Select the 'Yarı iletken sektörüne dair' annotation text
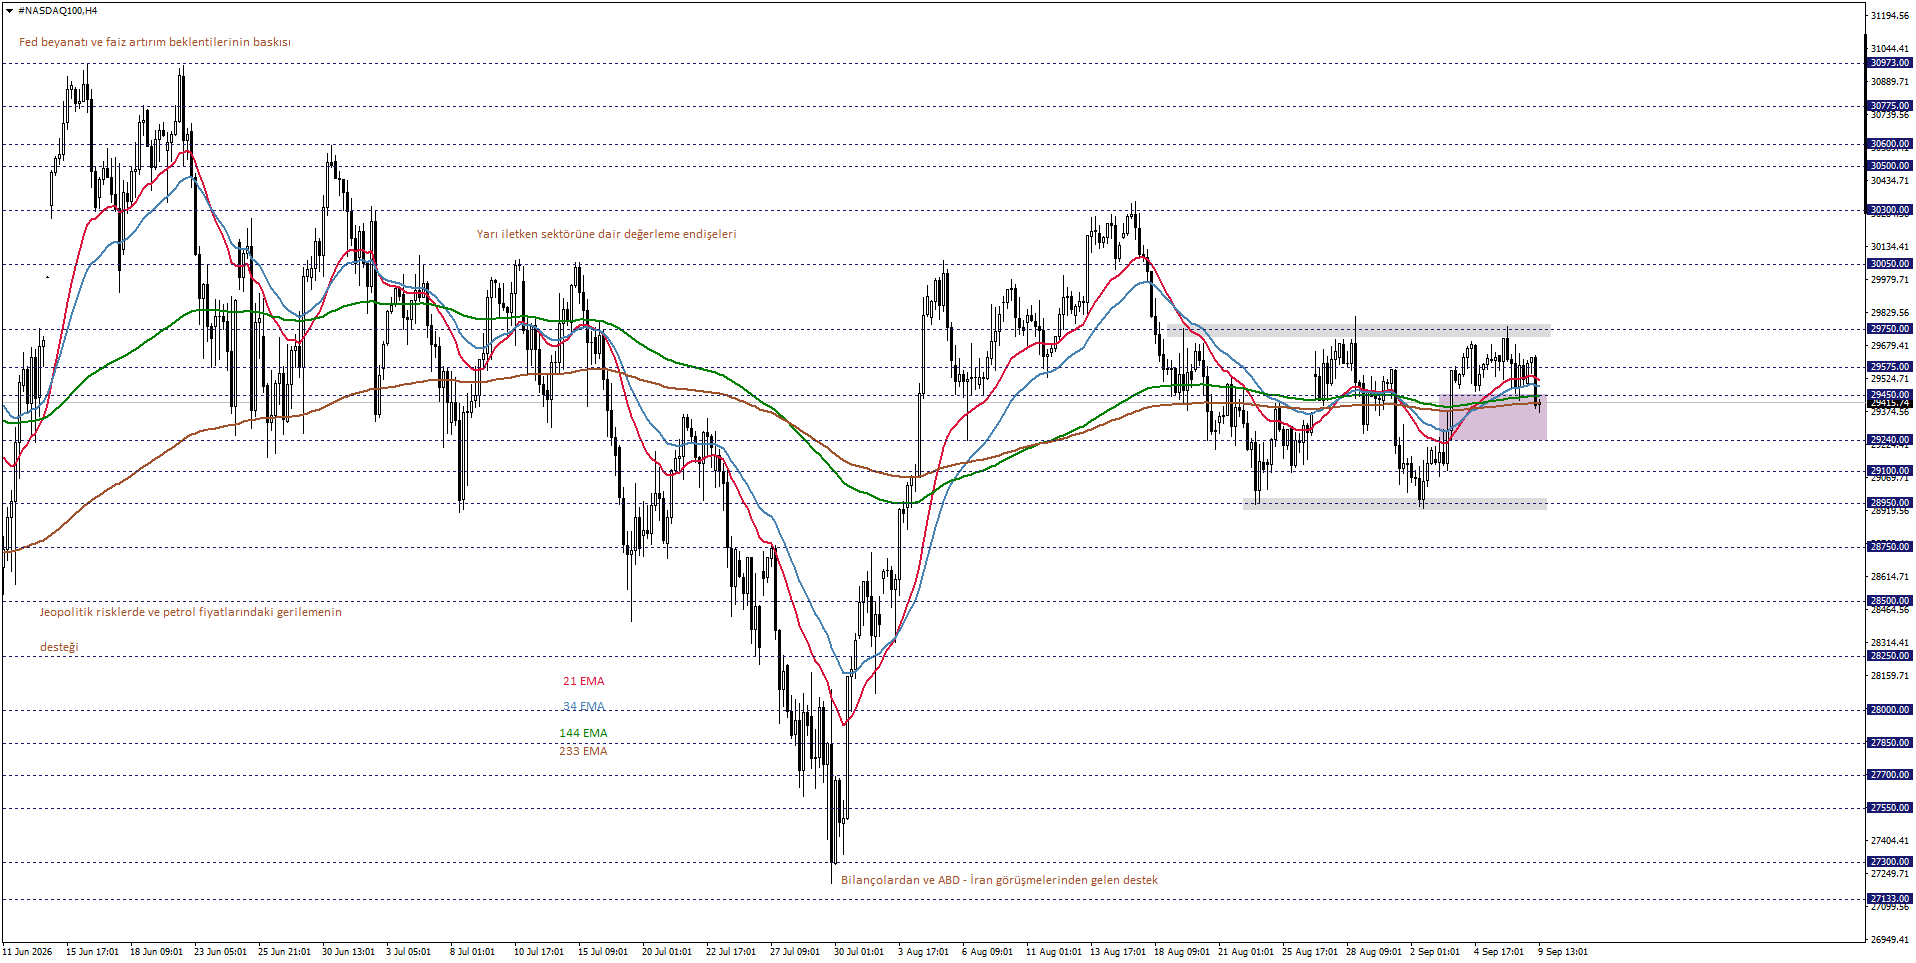 pyautogui.click(x=606, y=234)
